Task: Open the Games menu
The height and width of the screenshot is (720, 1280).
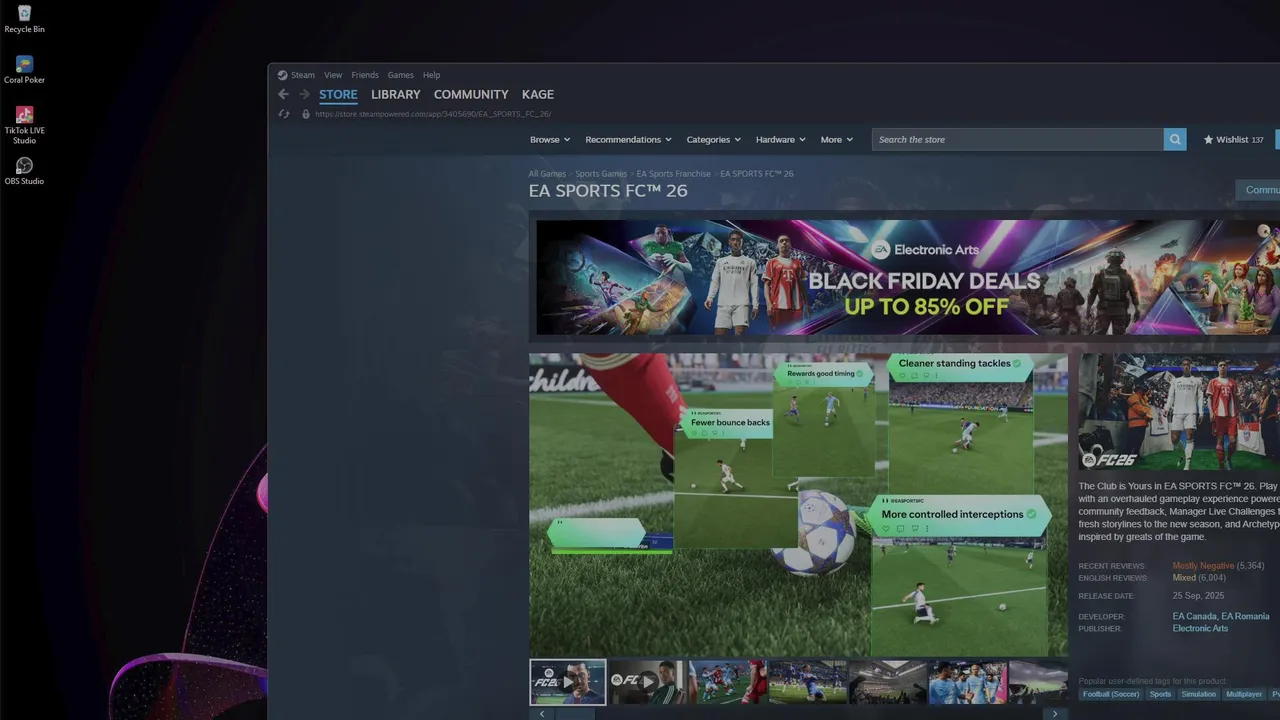Action: click(401, 75)
